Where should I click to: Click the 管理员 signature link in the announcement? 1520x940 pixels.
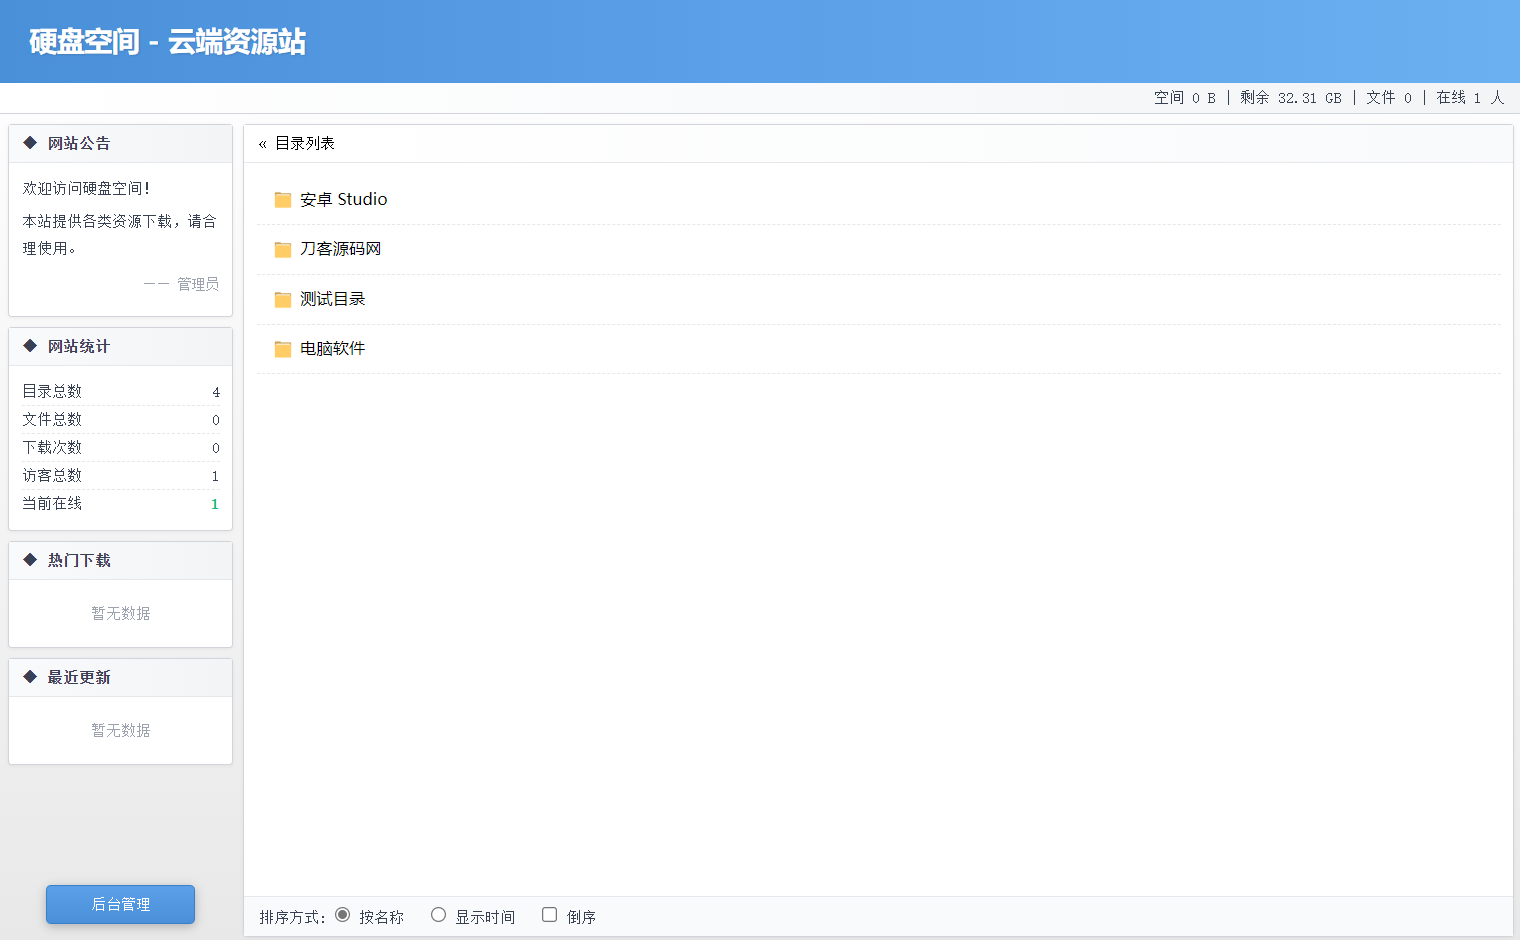(197, 283)
